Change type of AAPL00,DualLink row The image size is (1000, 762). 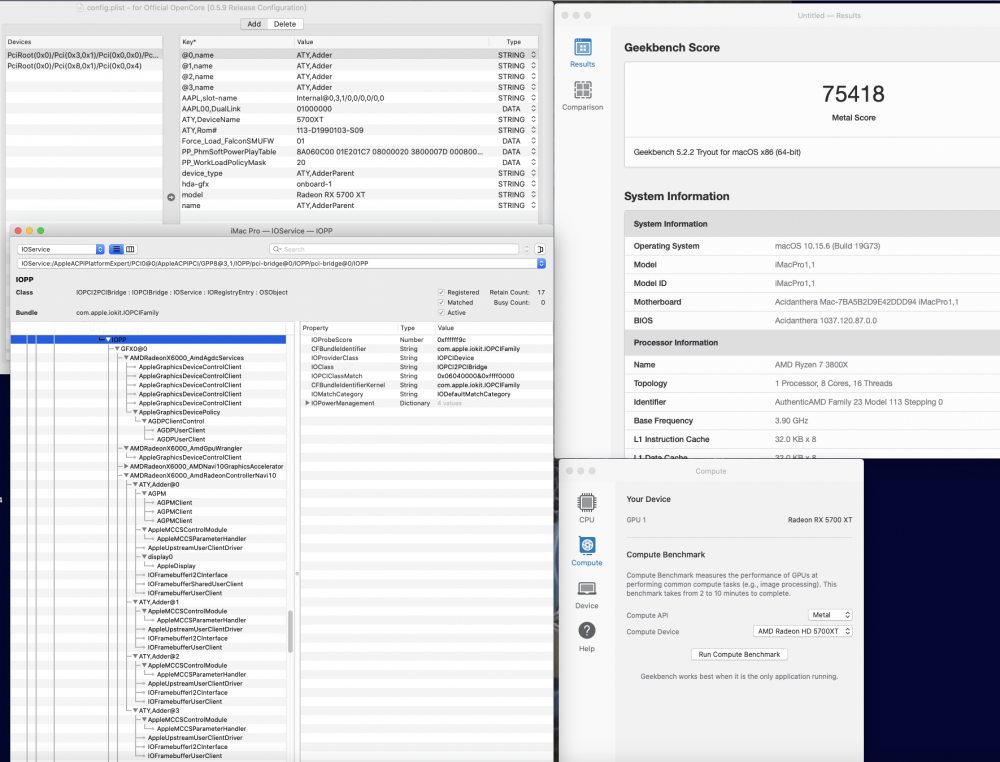[x=533, y=109]
